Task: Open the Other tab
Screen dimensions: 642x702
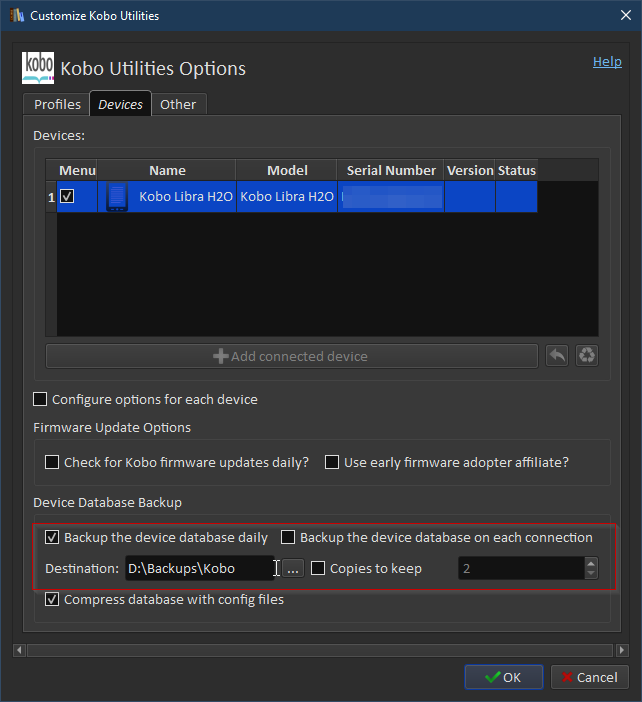Action: (x=178, y=105)
